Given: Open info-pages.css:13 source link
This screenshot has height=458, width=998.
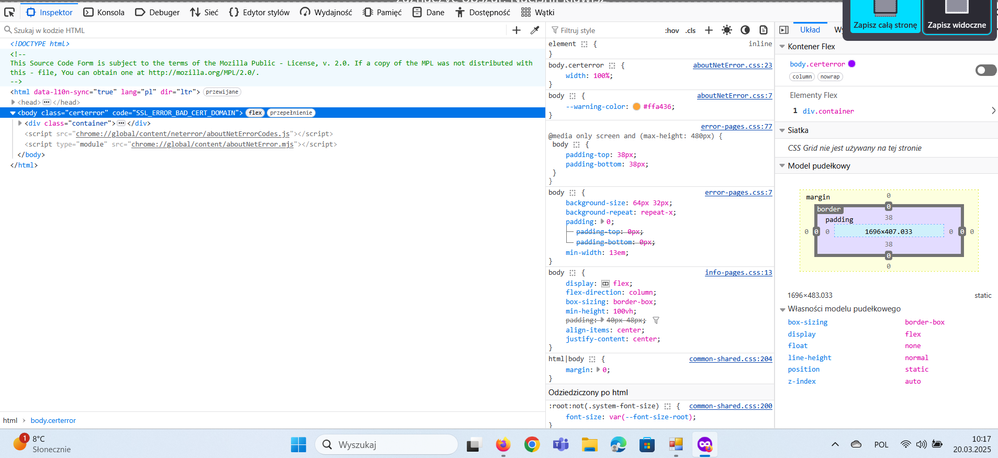Looking at the screenshot, I should 738,272.
